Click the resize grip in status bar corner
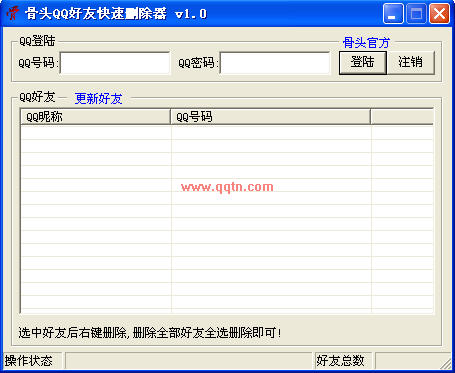455x373 pixels. 445,364
